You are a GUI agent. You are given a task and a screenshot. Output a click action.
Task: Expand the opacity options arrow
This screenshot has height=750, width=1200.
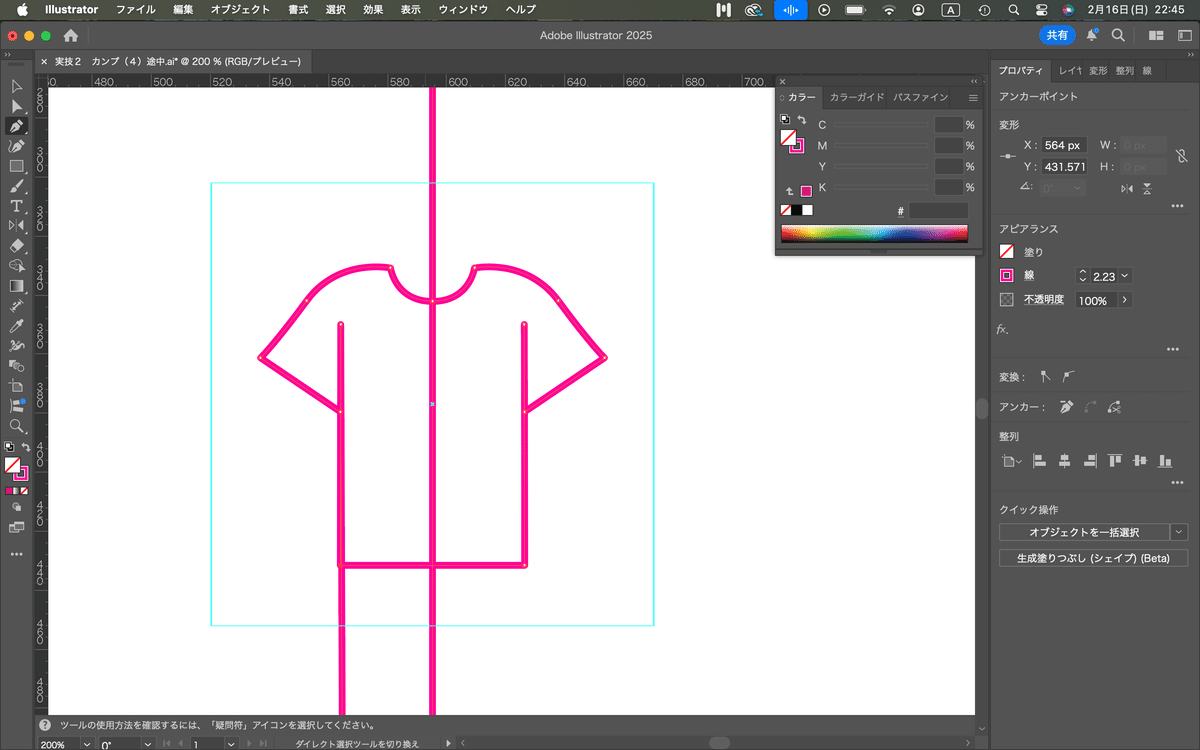[1125, 300]
